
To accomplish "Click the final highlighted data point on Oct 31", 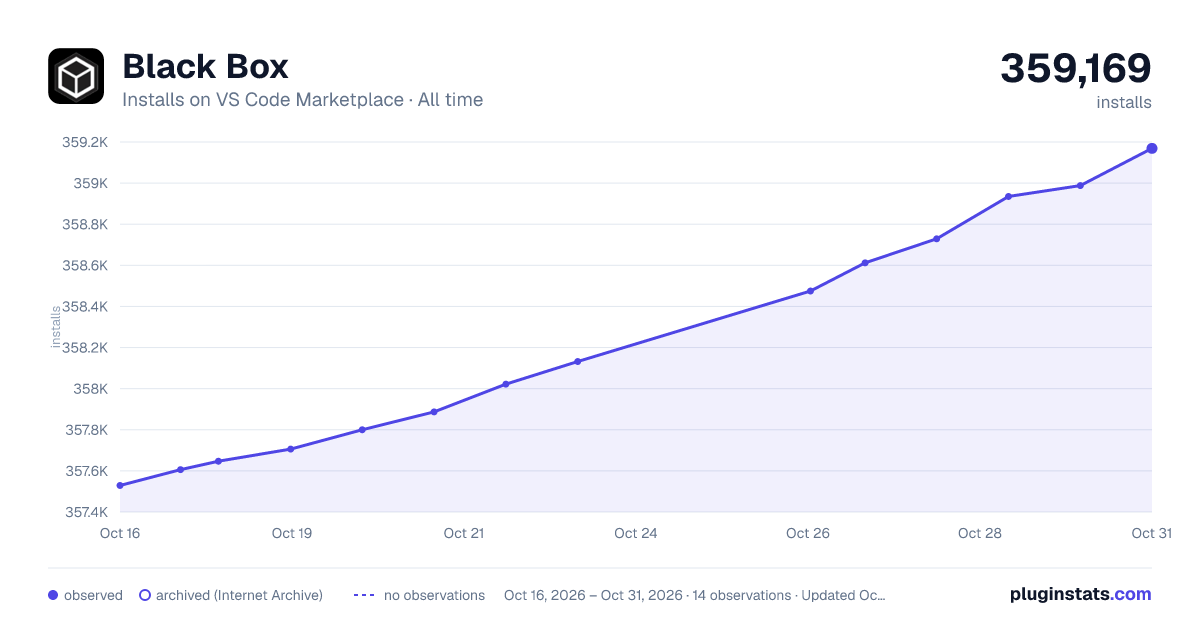I will 1152,148.
